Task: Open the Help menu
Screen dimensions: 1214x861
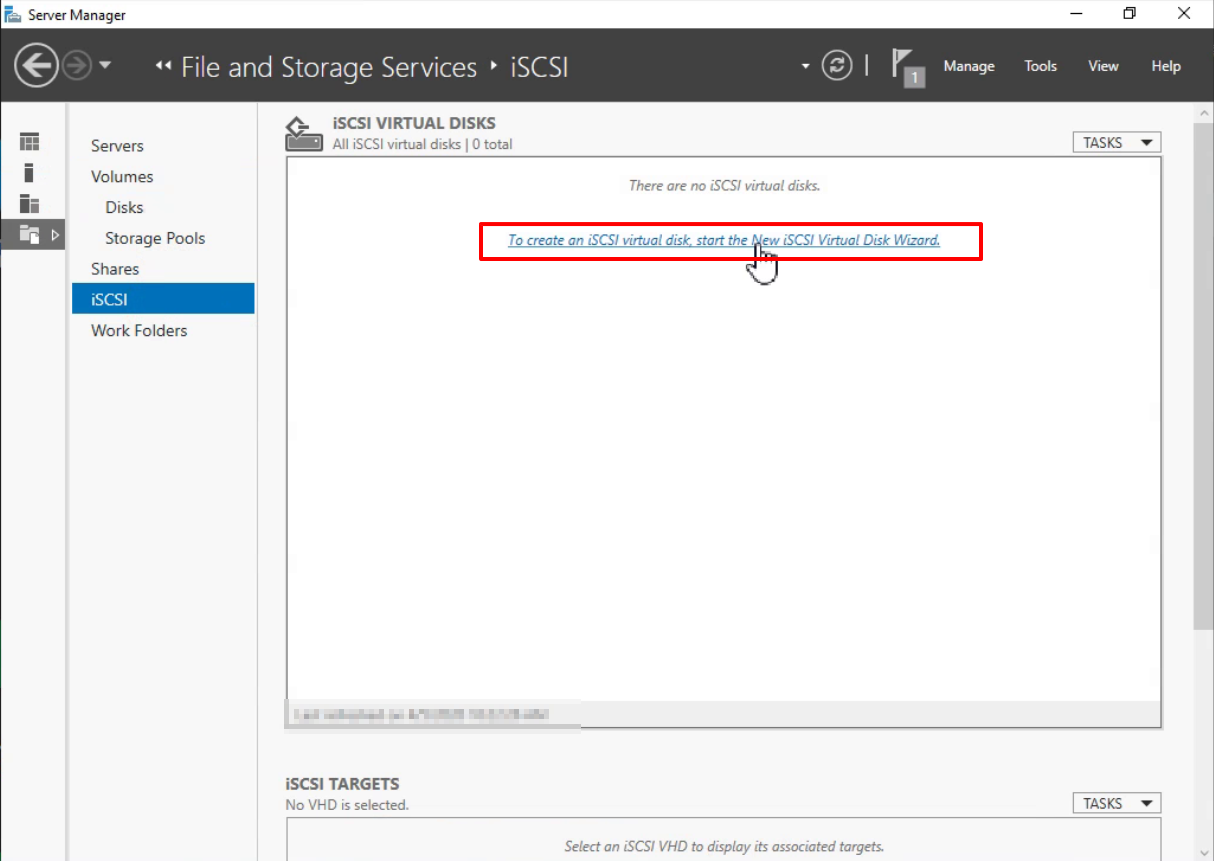Action: click(1166, 66)
